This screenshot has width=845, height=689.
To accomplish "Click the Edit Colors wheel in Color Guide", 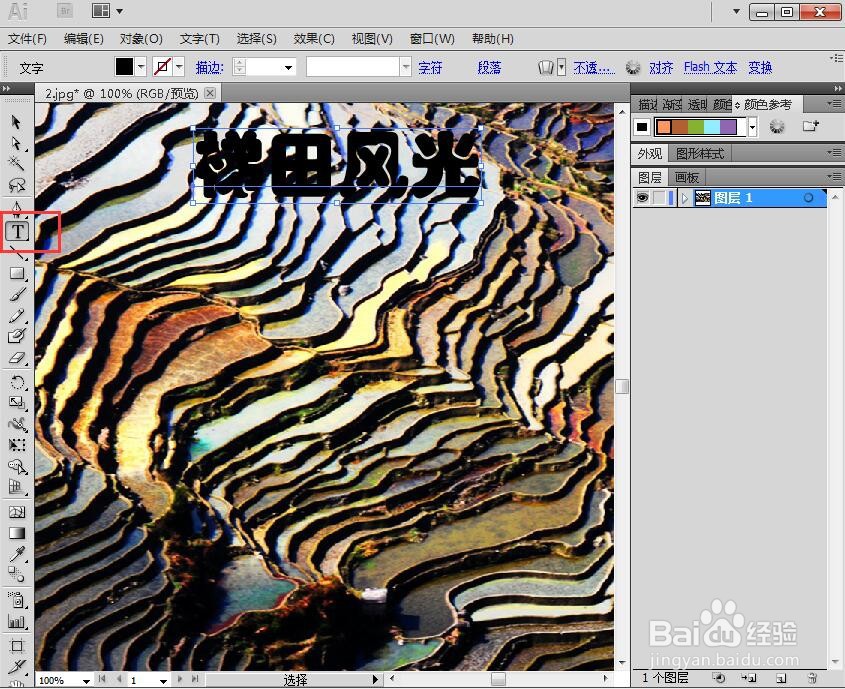I will (777, 127).
